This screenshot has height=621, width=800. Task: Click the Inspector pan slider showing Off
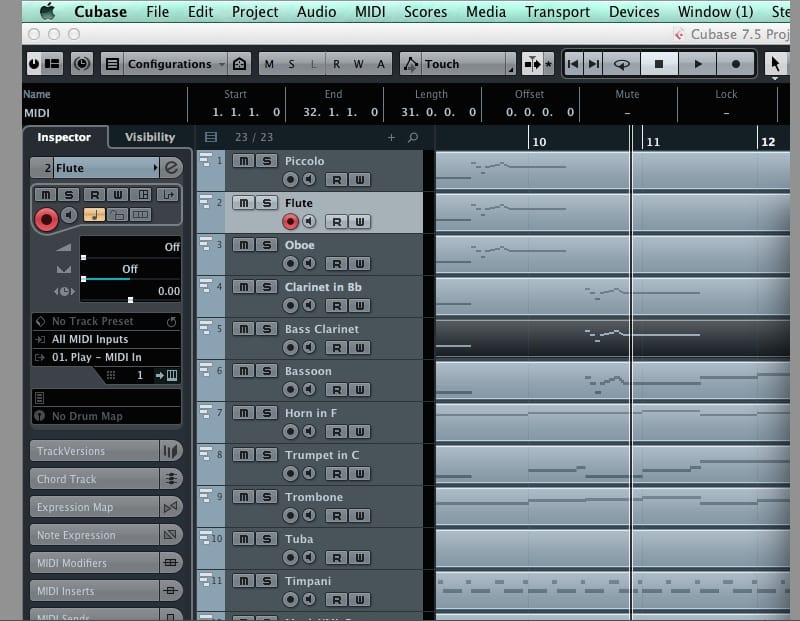[x=131, y=269]
